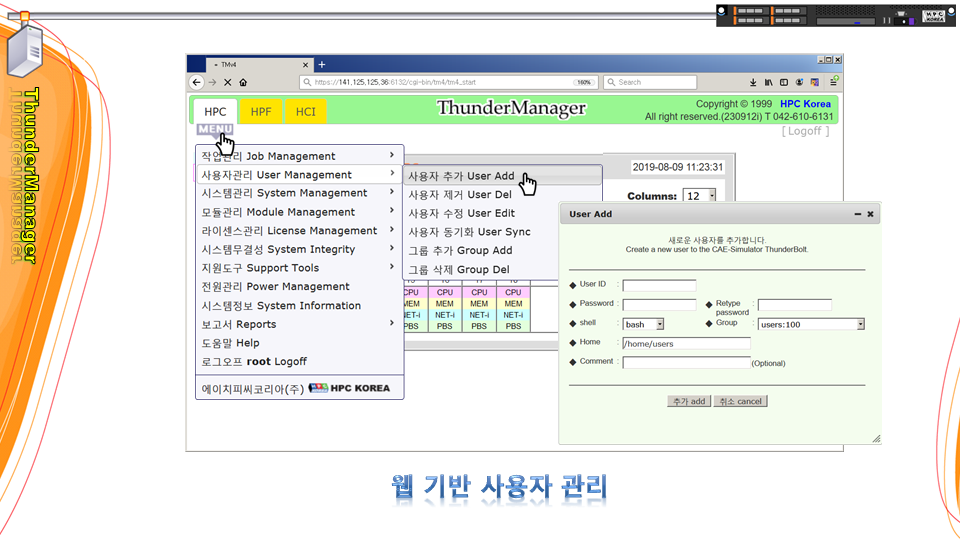Select Power Management menu entry
The height and width of the screenshot is (540, 960).
[x=299, y=287]
